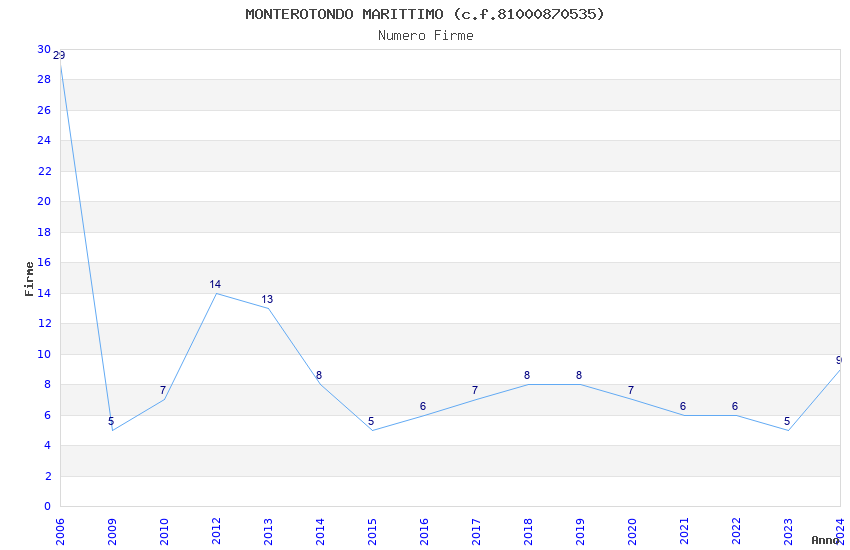Click the 29 data point label for 2006

59,55
